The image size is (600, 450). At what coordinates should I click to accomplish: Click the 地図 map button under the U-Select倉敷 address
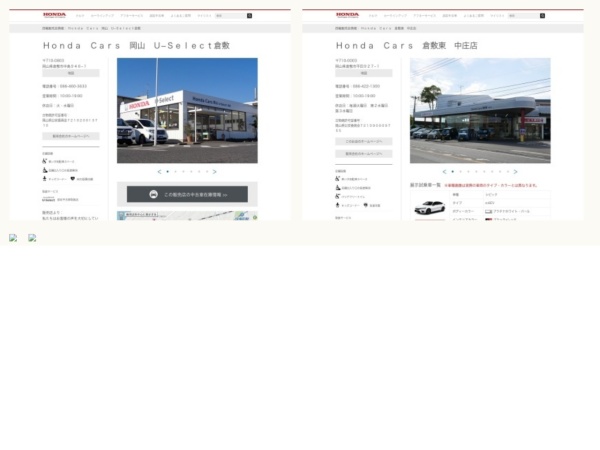point(71,73)
